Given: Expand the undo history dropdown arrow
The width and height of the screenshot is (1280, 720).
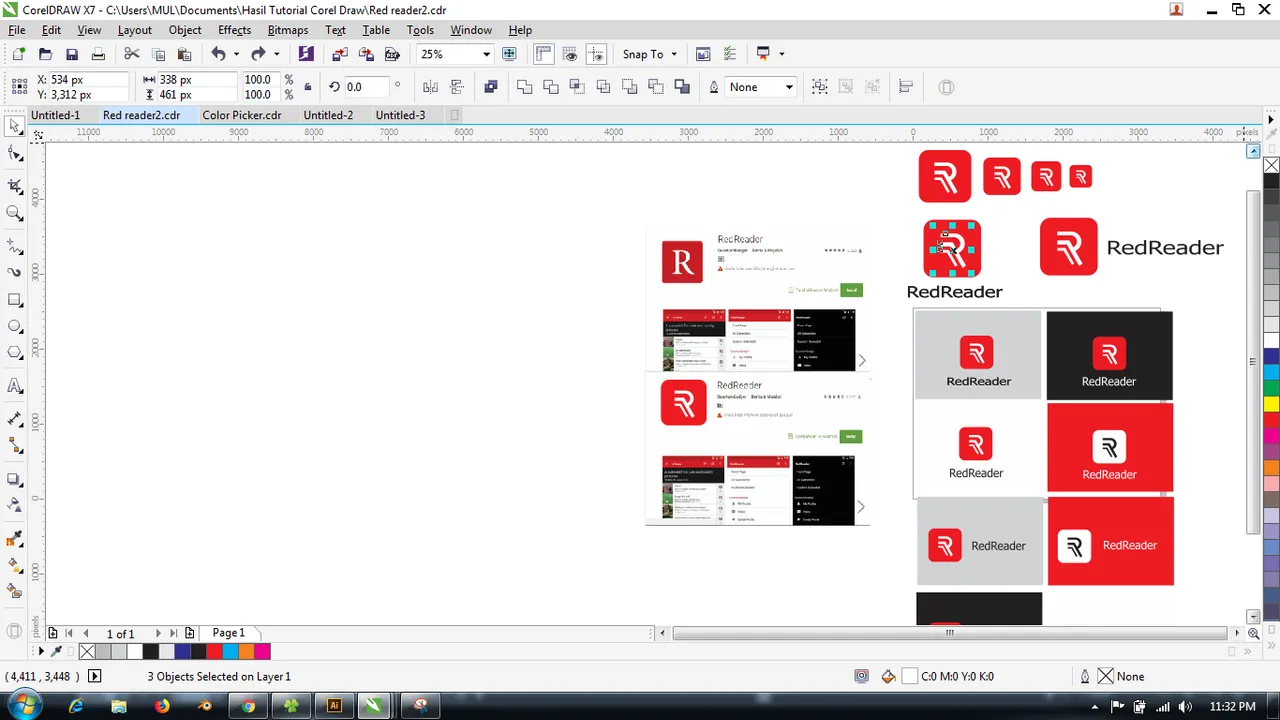Looking at the screenshot, I should coord(236,54).
